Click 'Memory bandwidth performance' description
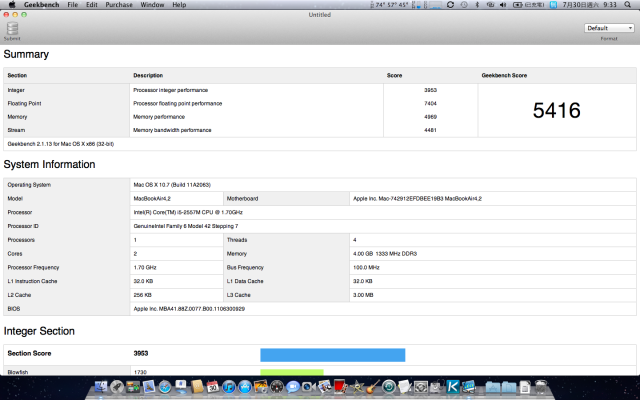Screen dimensions: 640x400 [172, 130]
